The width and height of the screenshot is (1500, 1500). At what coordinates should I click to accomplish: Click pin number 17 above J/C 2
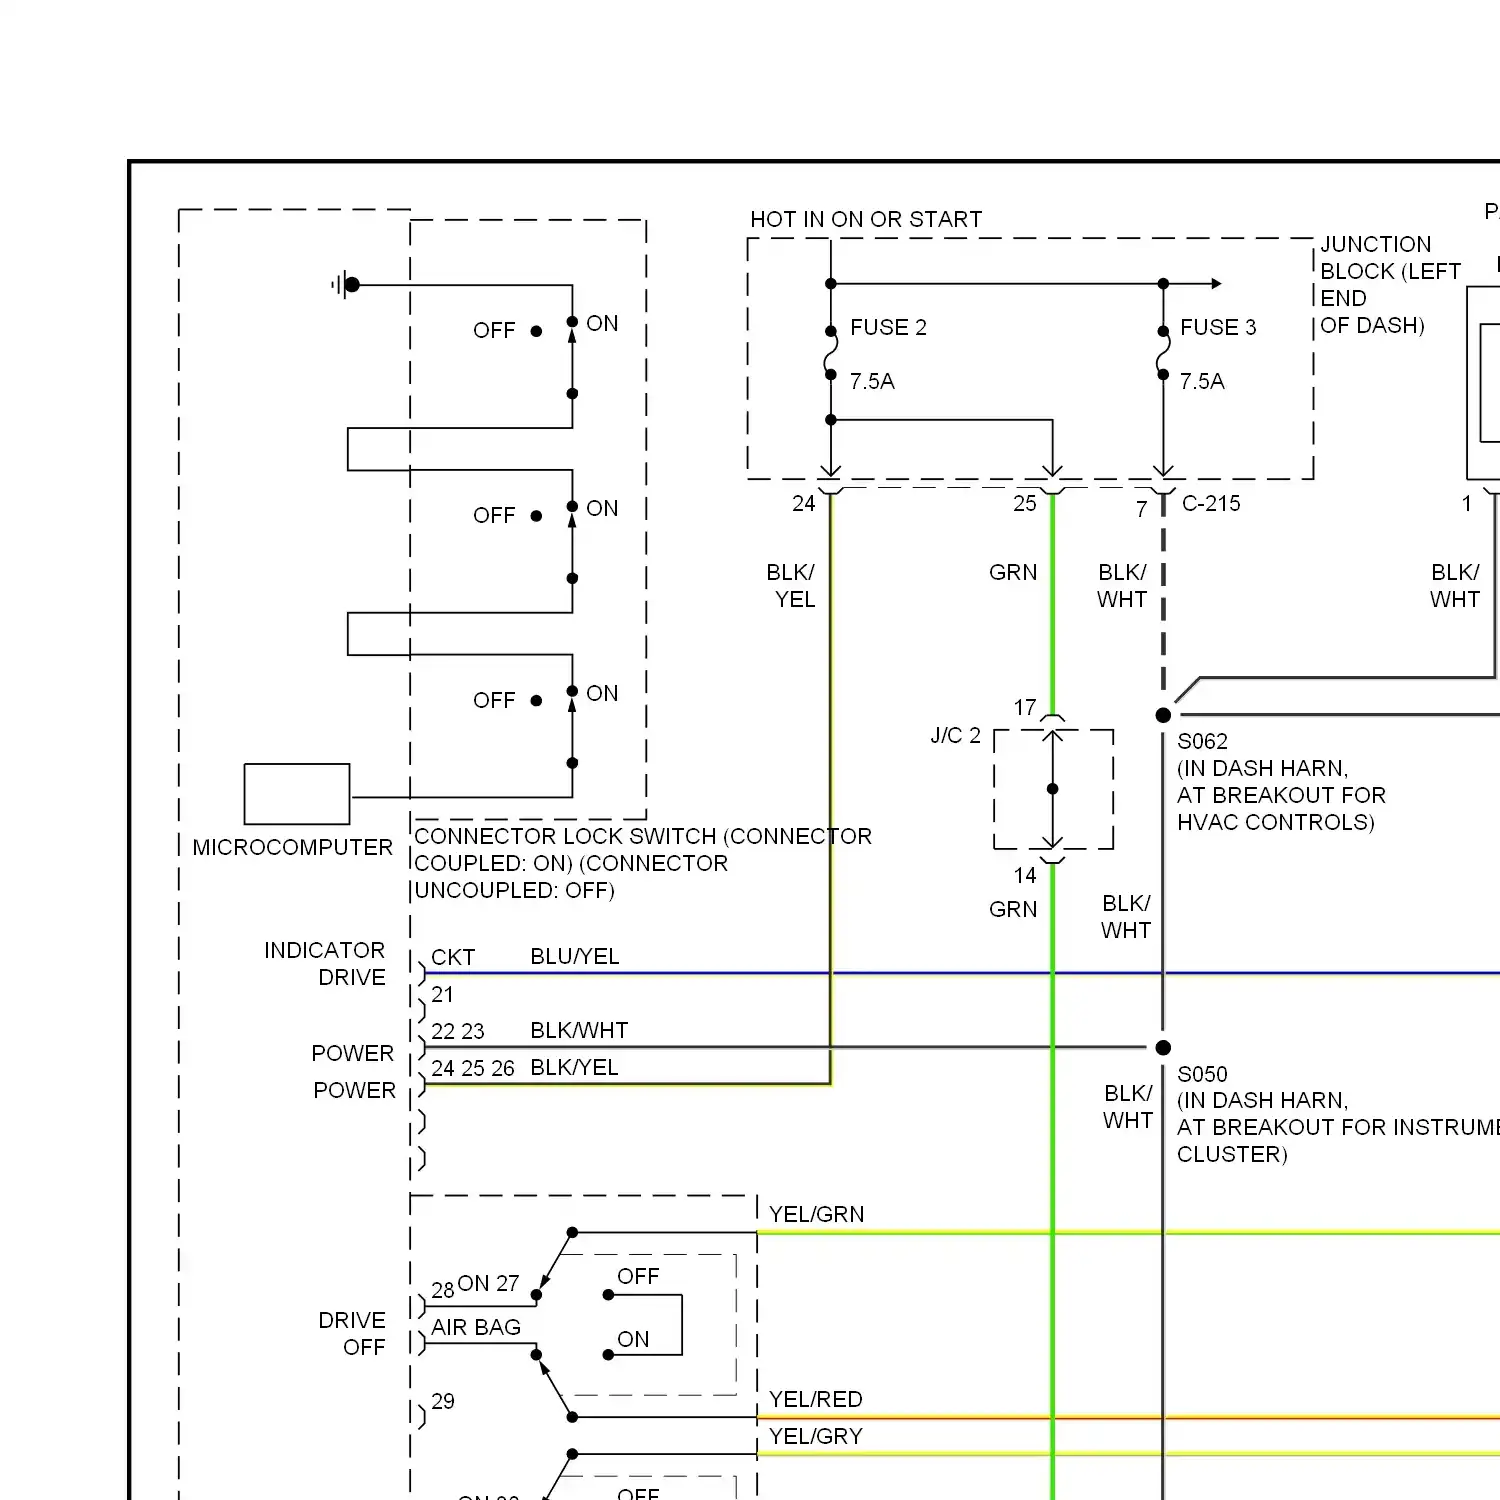coord(1025,707)
